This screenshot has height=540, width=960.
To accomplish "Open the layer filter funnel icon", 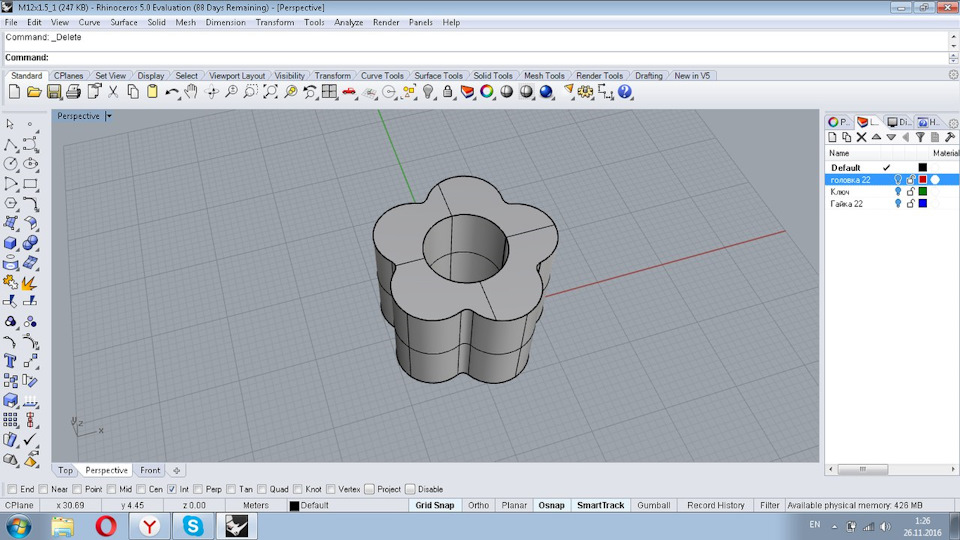I will point(920,137).
